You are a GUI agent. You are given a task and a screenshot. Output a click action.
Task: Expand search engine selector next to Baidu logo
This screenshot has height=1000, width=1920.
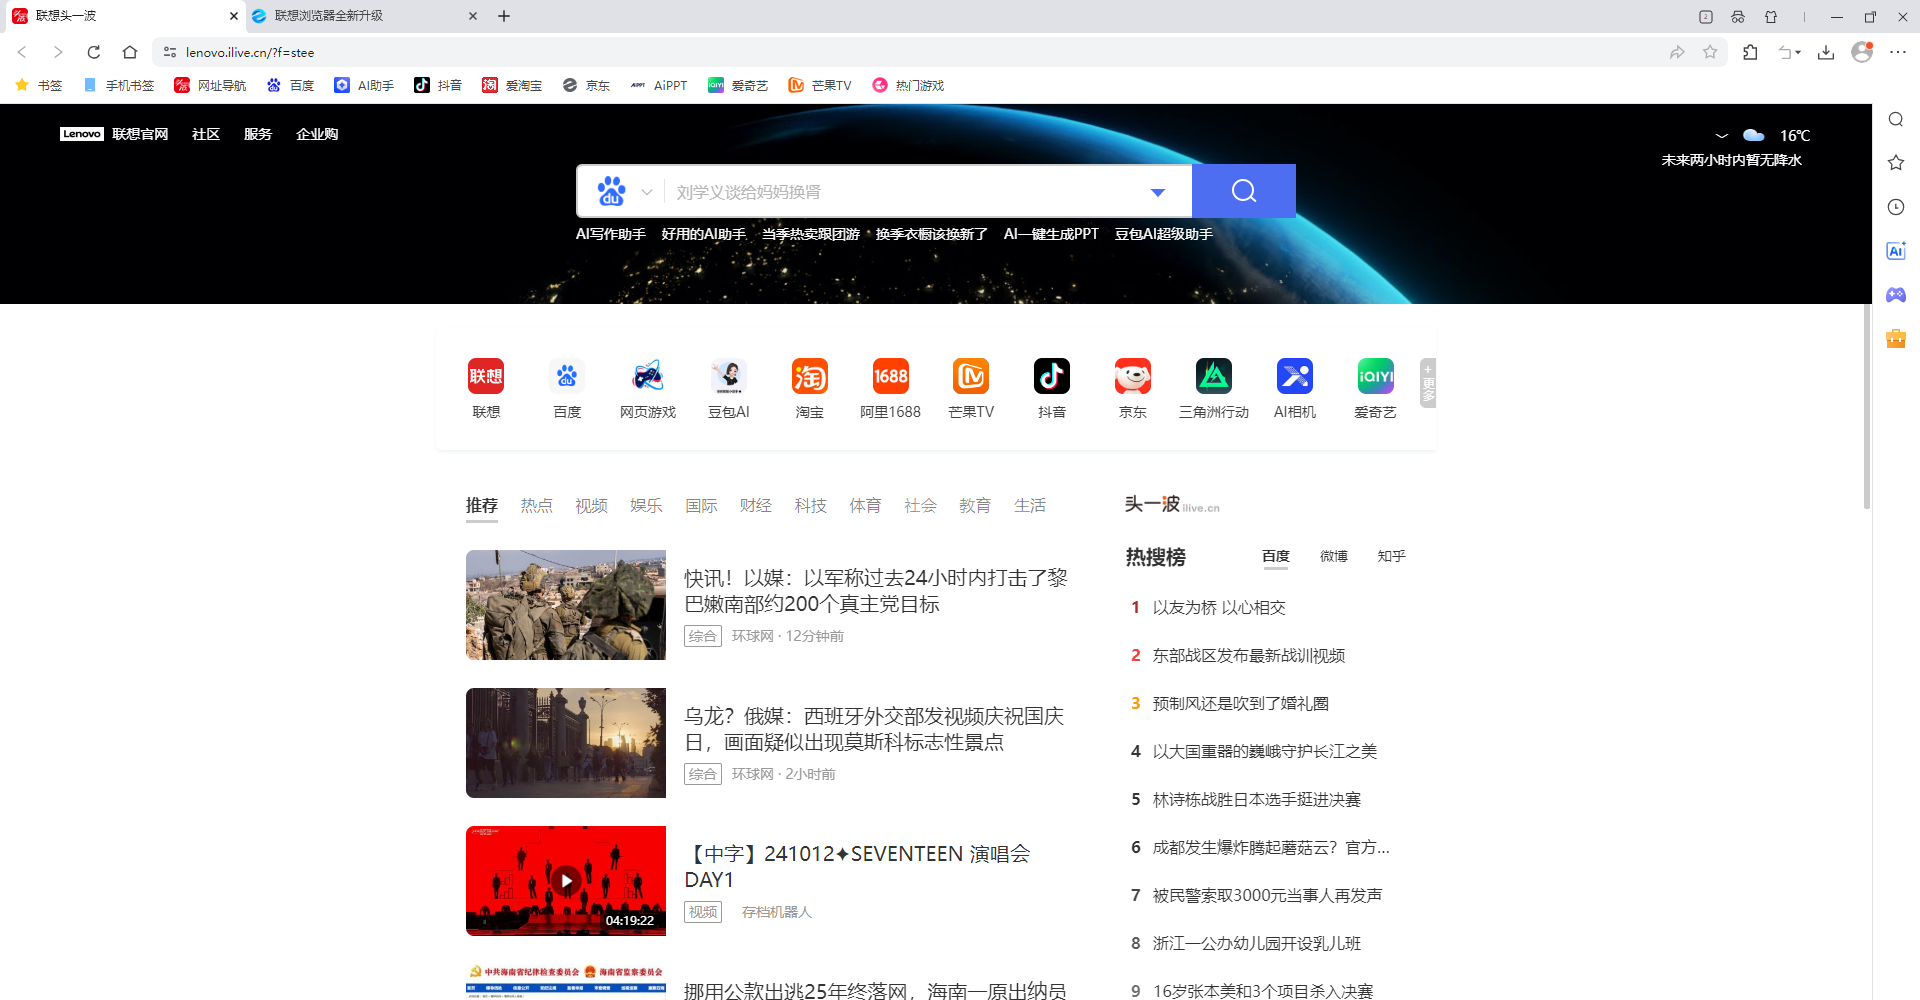[x=647, y=192]
